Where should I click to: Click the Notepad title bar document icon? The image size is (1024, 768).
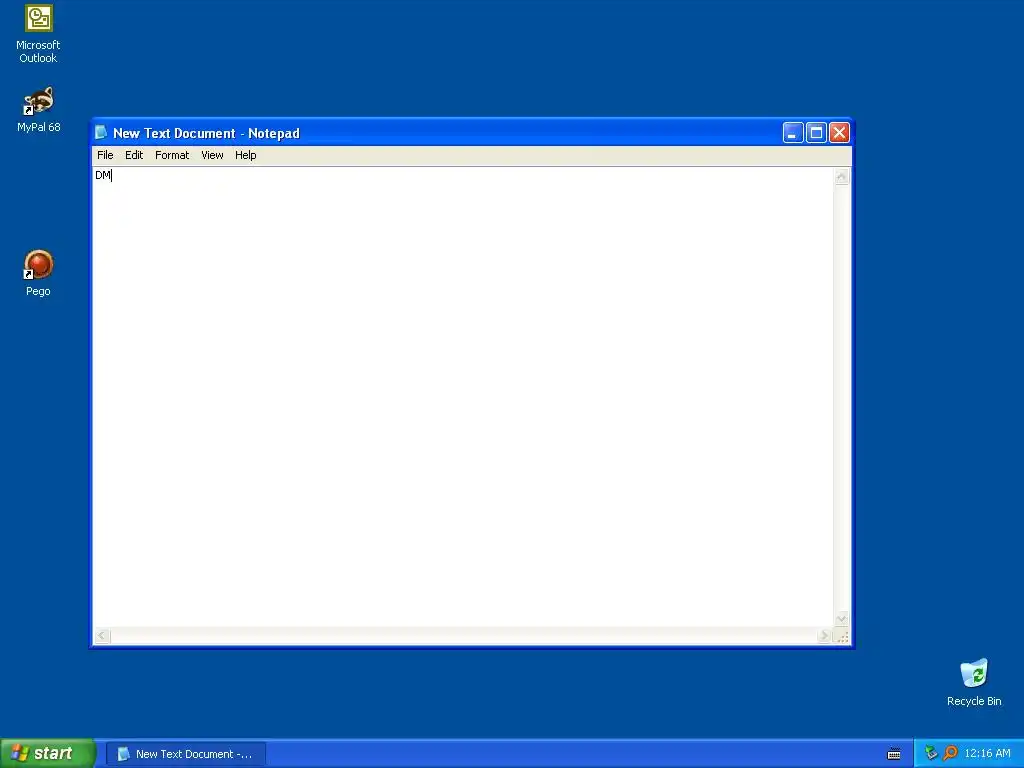click(101, 133)
